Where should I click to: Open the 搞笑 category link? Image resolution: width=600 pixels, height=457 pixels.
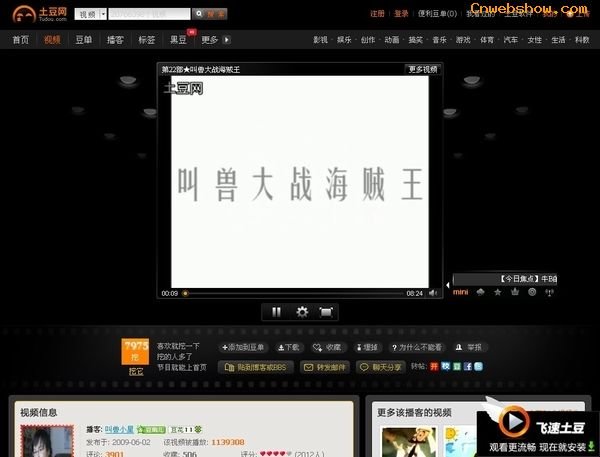pos(416,40)
